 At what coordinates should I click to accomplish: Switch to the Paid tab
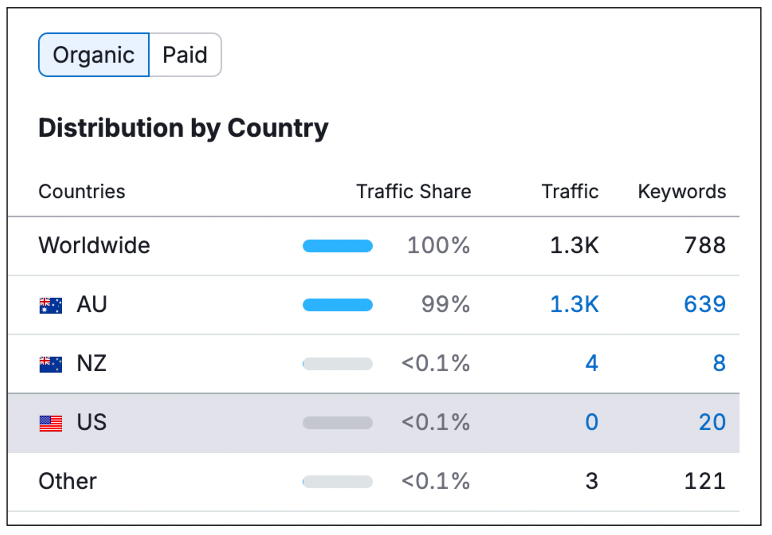[x=185, y=55]
